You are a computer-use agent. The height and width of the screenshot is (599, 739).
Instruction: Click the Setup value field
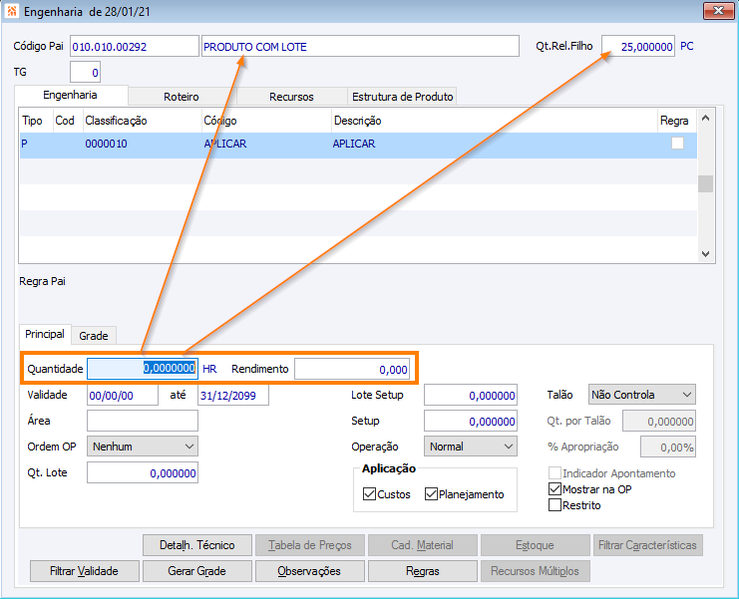[470, 421]
